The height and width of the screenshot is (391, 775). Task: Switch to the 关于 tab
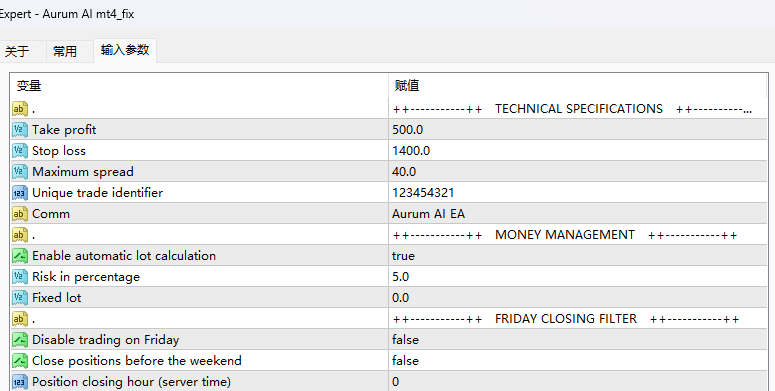click(x=17, y=51)
